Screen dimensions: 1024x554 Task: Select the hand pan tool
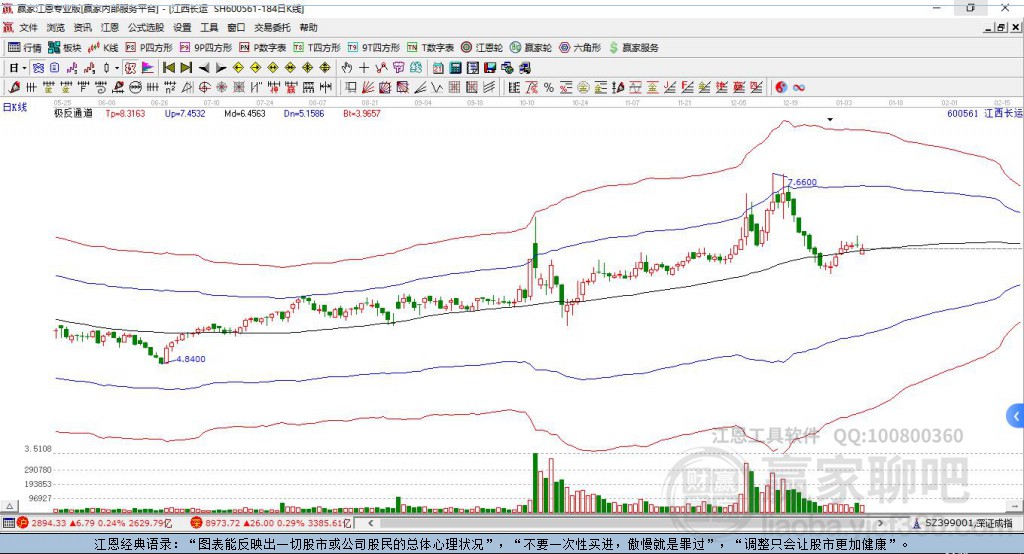pyautogui.click(x=346, y=68)
